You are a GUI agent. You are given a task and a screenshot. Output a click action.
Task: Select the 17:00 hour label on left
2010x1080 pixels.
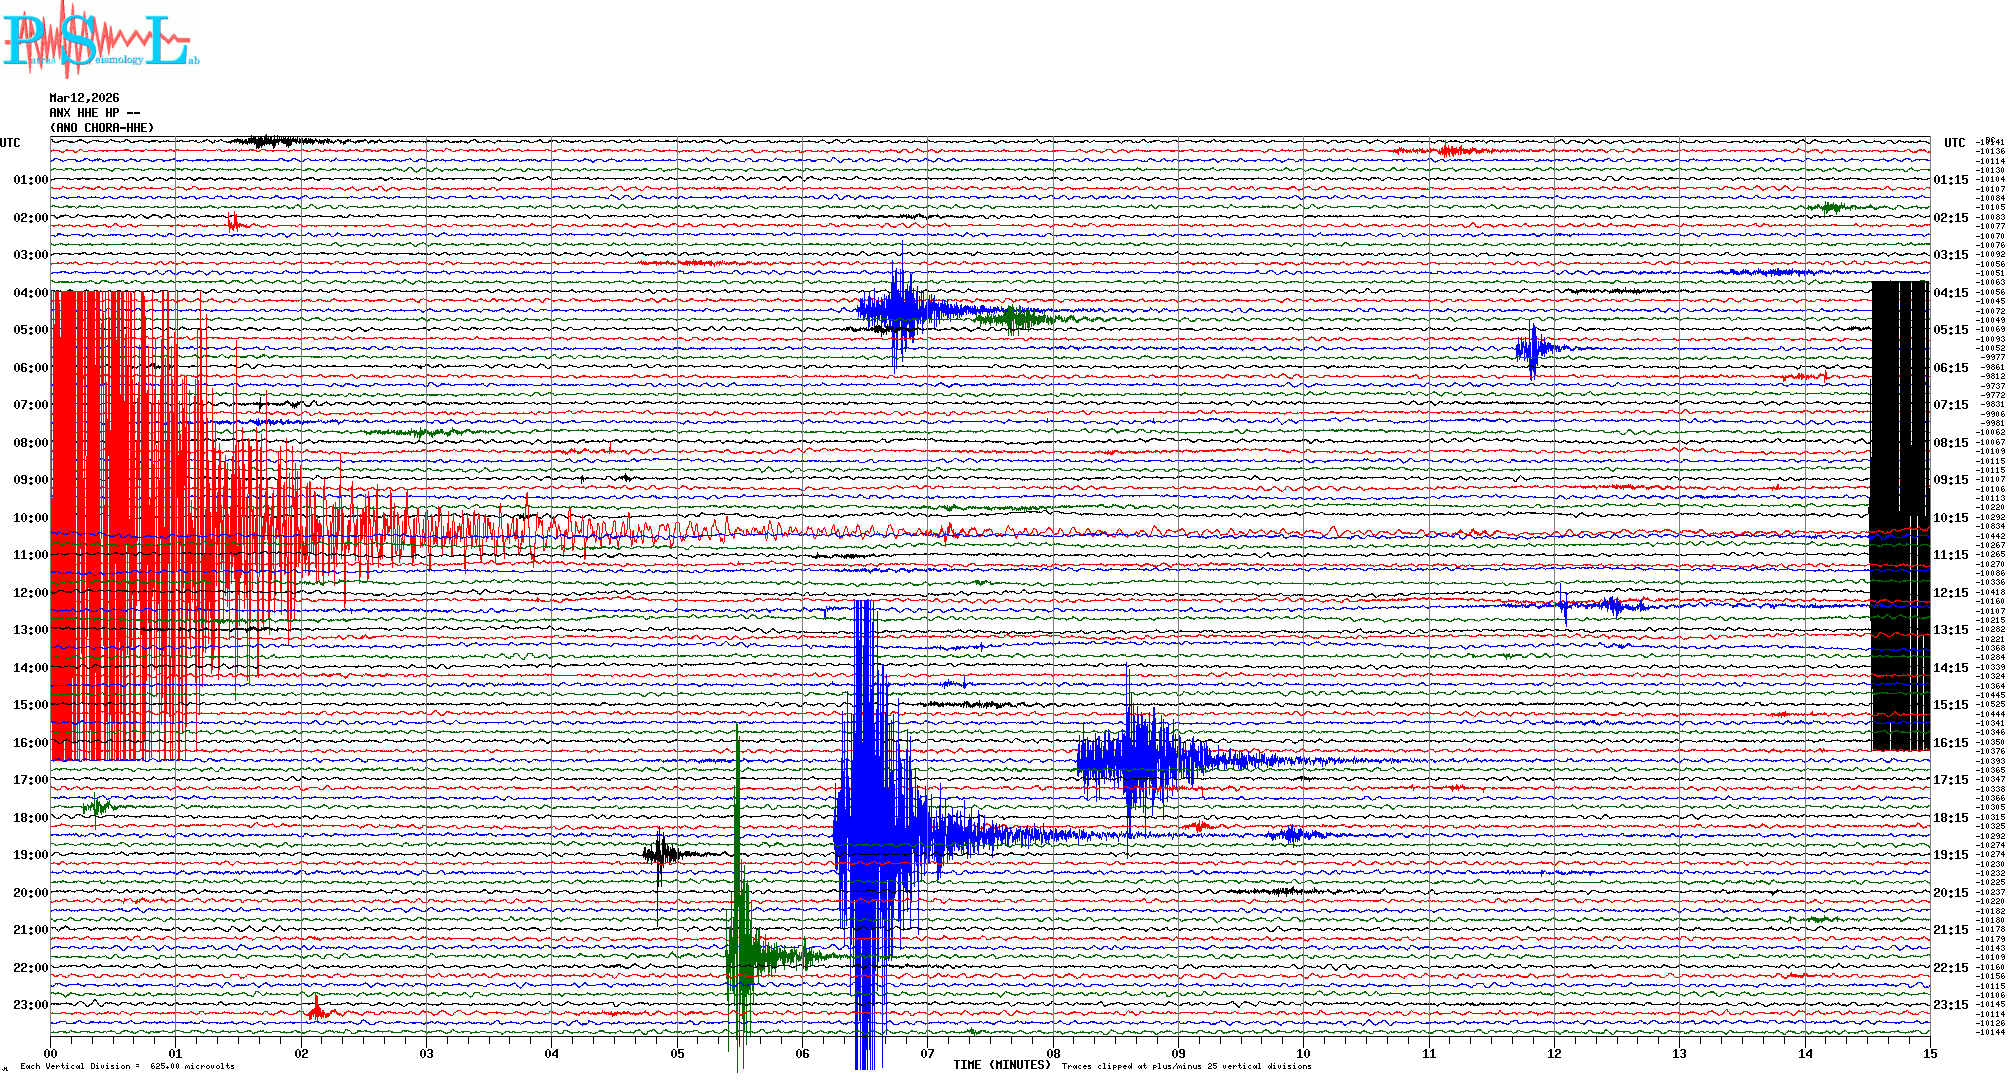30,780
